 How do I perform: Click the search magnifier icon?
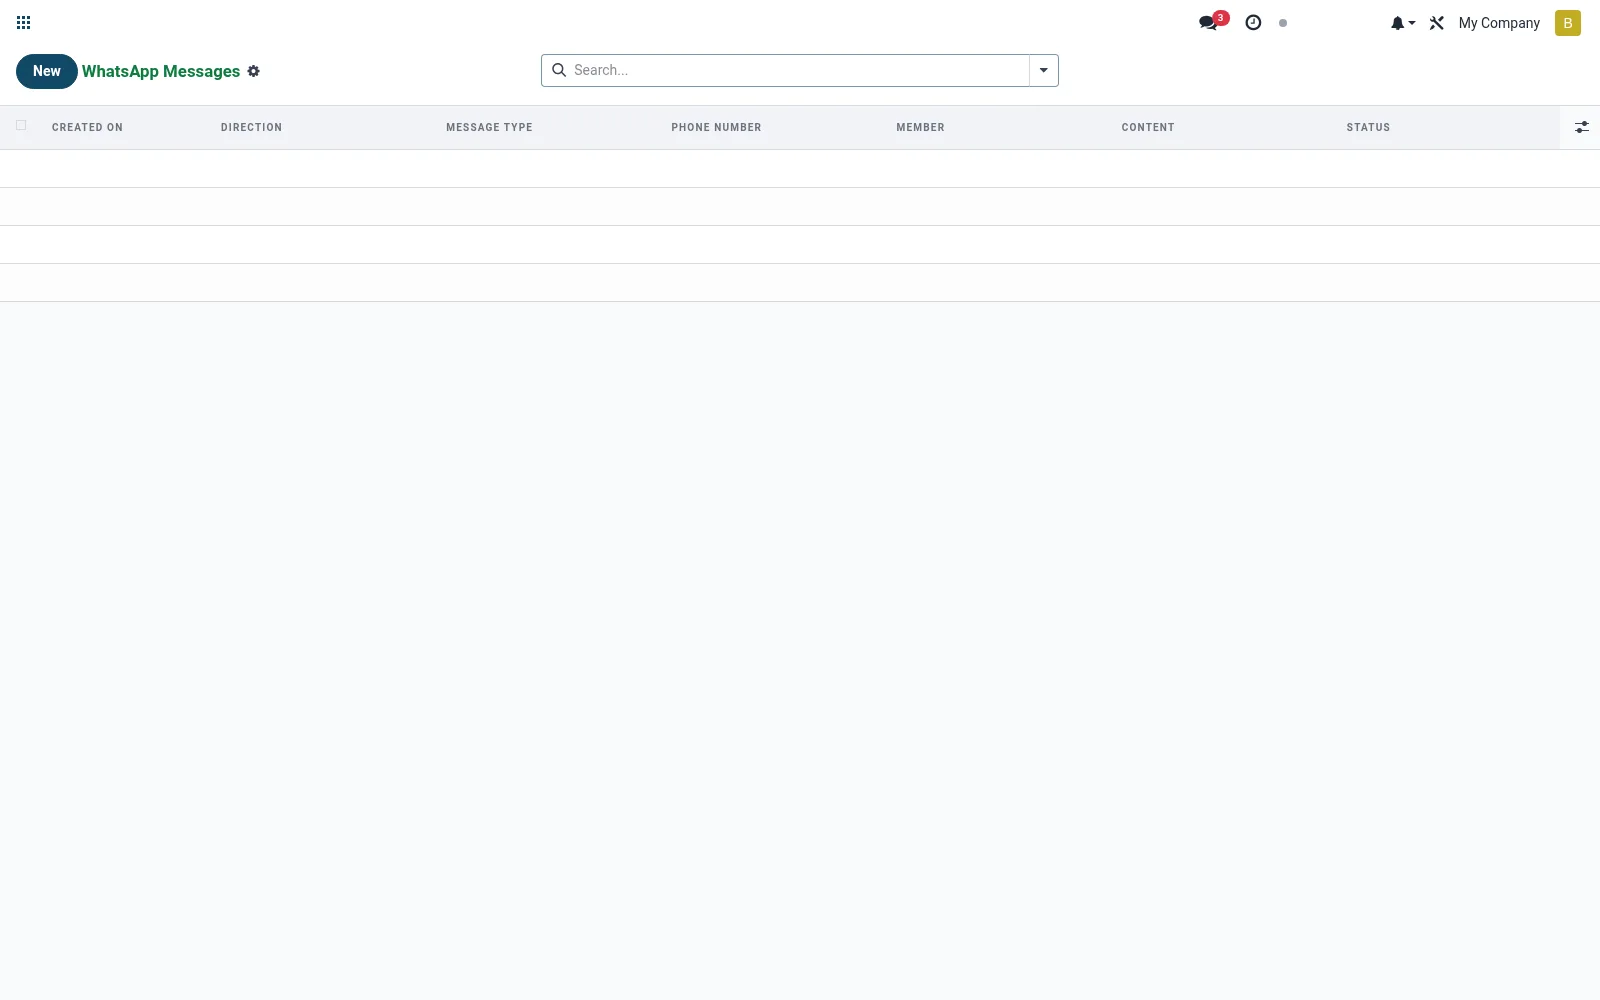(x=559, y=70)
